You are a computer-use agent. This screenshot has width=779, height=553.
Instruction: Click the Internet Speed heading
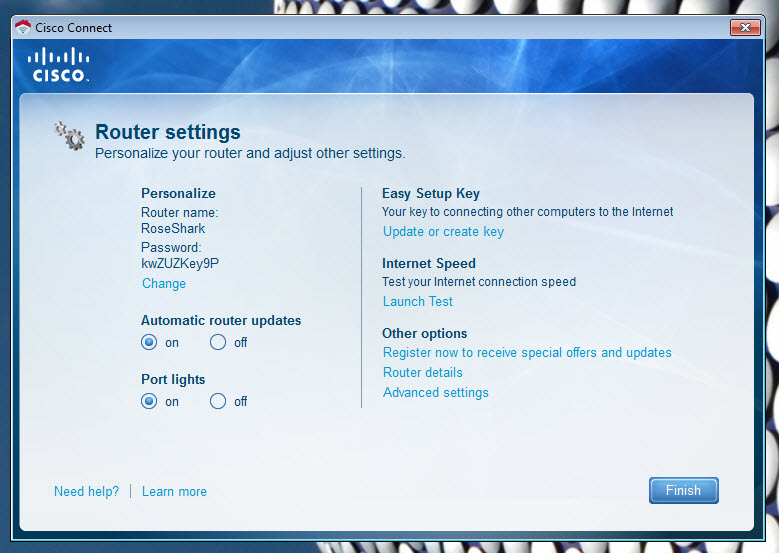point(429,263)
